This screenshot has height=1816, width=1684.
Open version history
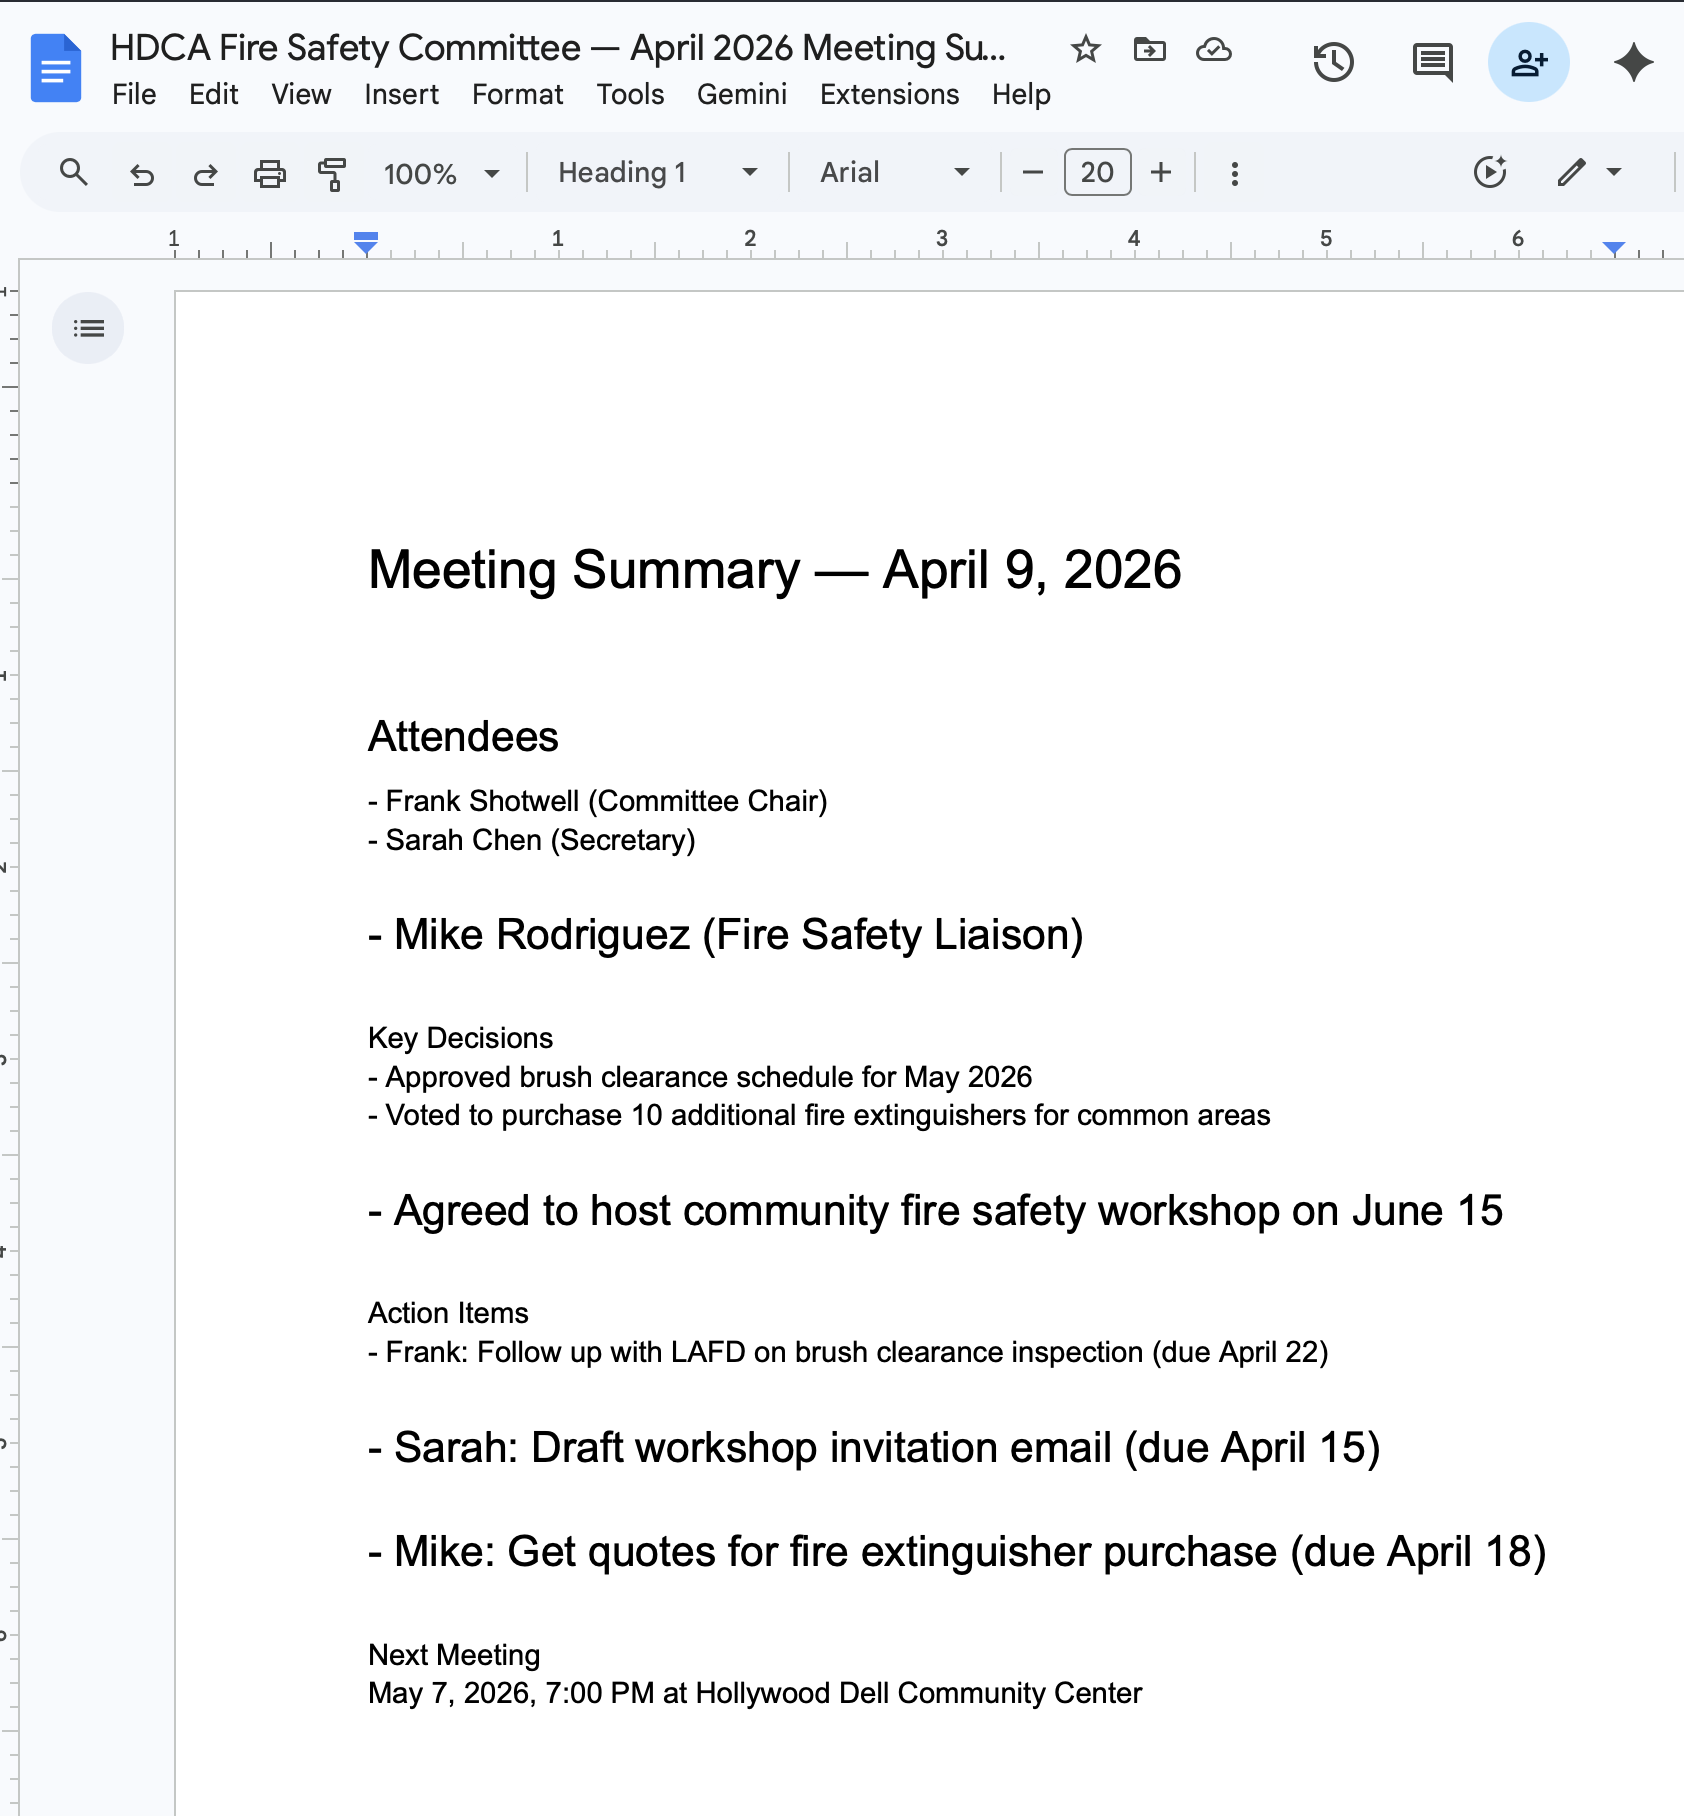(x=1334, y=63)
